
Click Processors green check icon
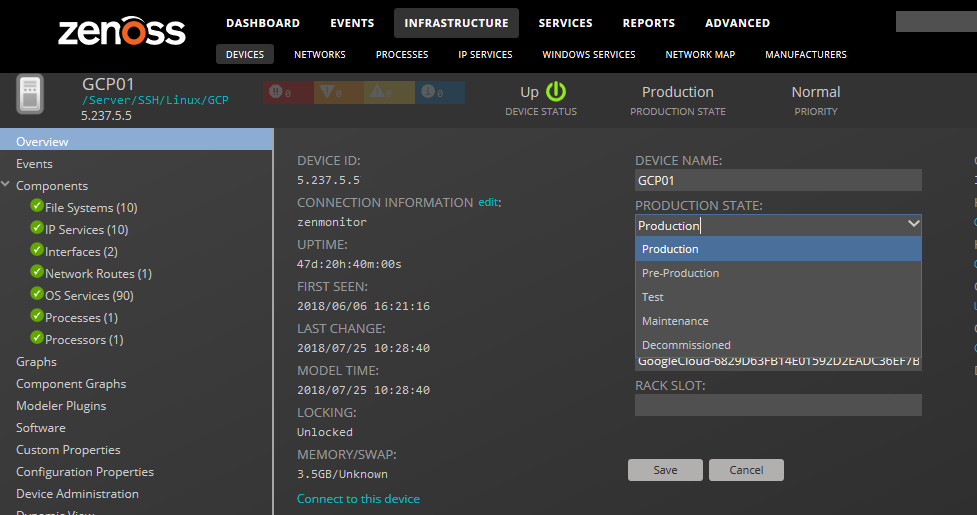tap(37, 338)
